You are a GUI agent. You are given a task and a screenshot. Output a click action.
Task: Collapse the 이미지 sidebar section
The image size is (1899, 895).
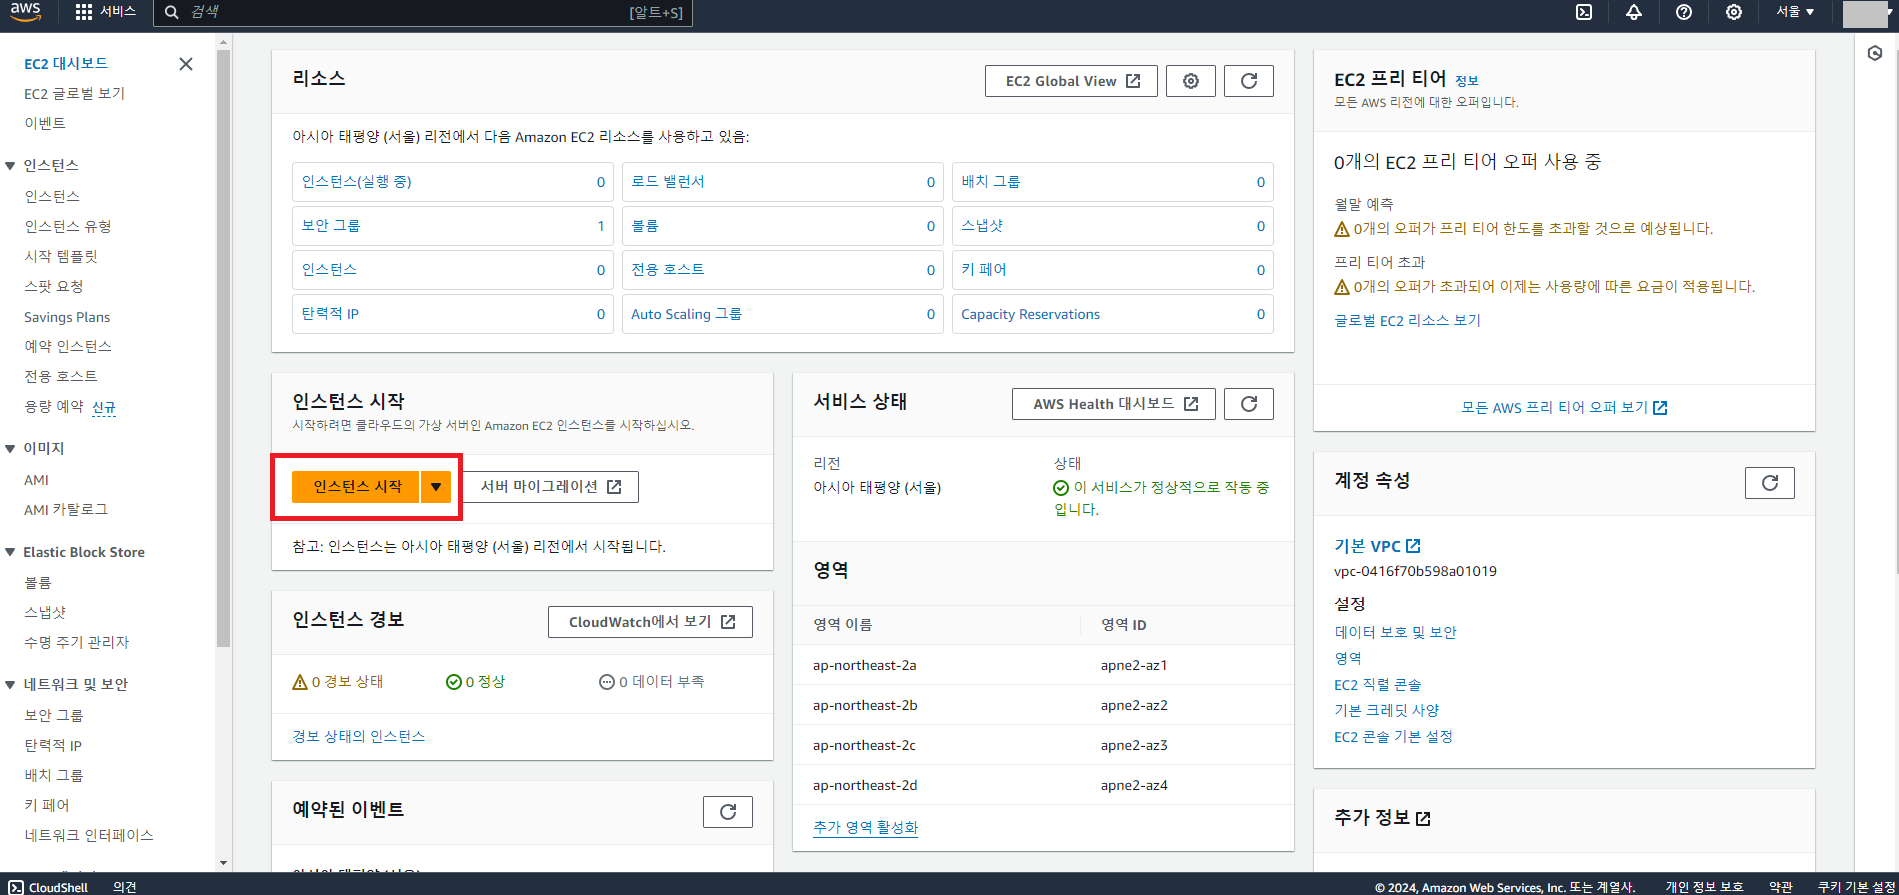click(10, 449)
